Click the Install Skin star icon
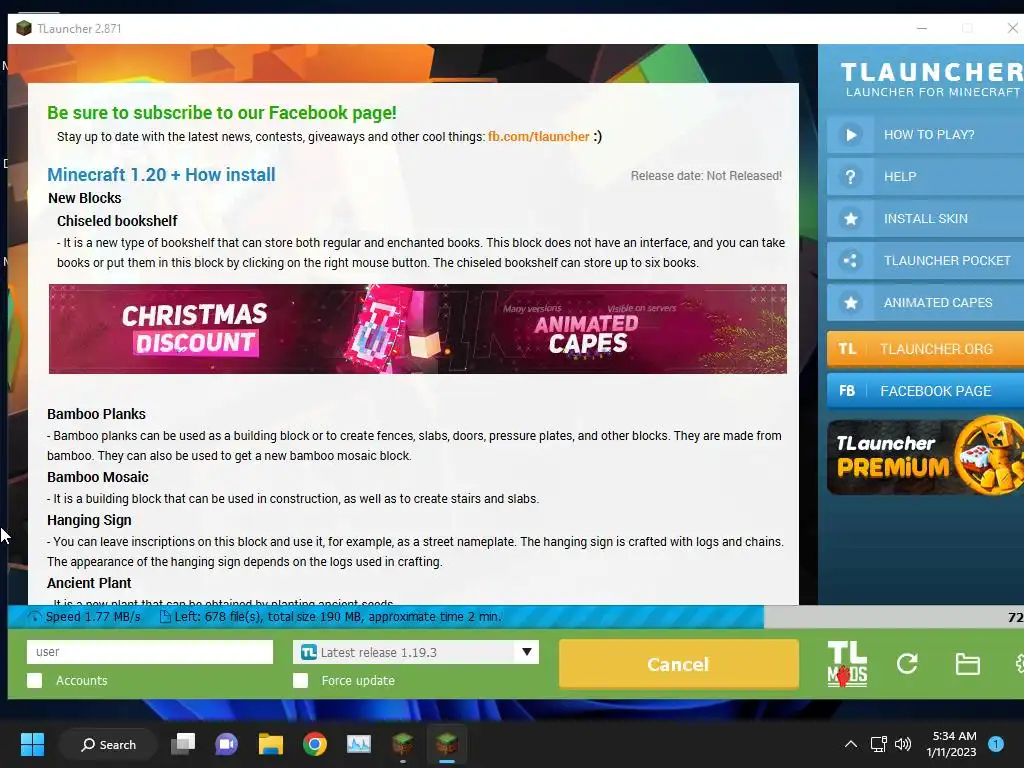1024x768 pixels. click(x=850, y=219)
